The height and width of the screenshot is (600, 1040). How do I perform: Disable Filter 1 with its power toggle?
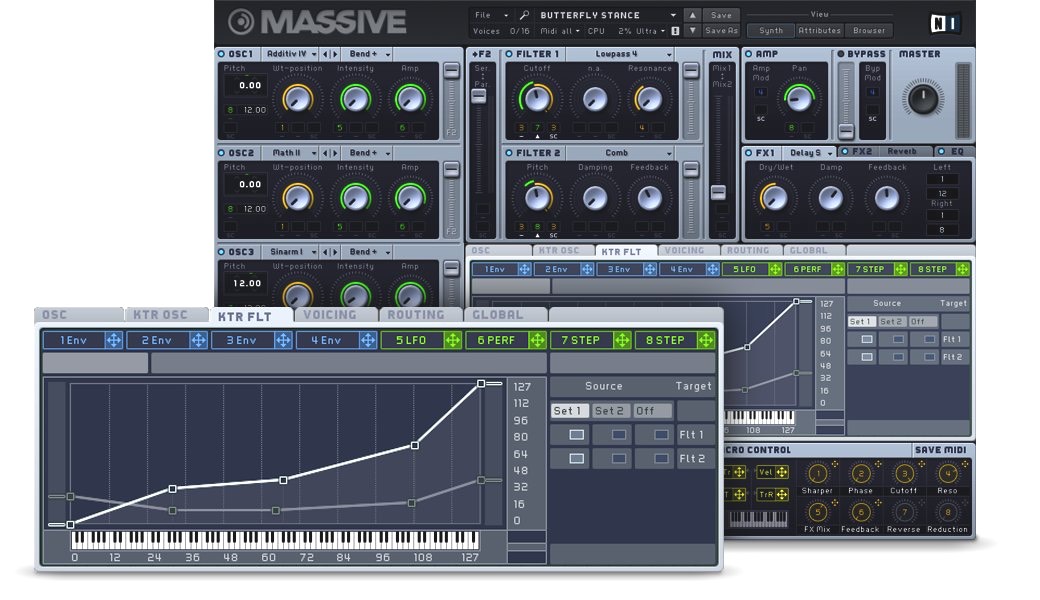509,54
